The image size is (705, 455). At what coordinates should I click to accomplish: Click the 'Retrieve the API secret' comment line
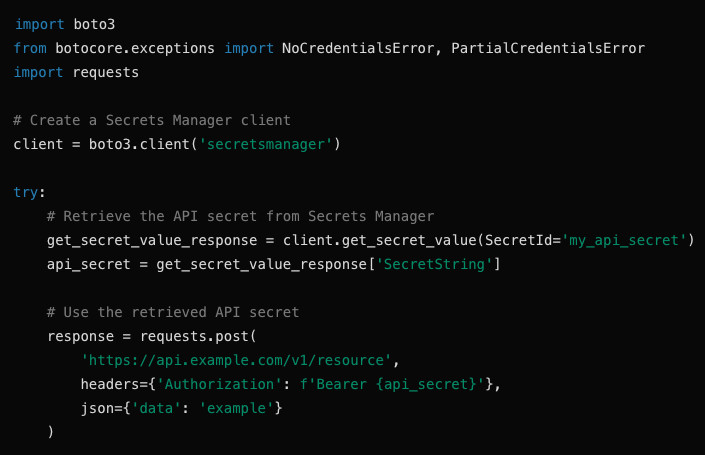[x=240, y=216]
